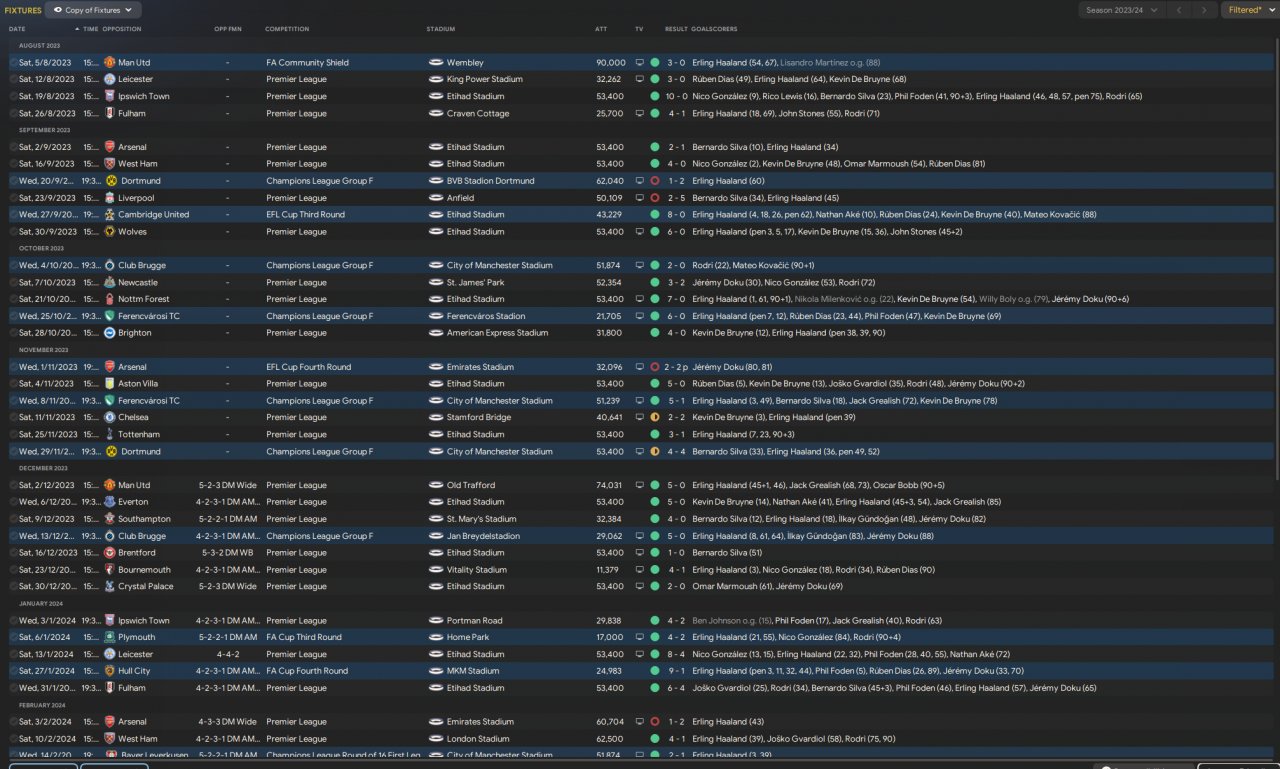Go to the previous season with the left arrow
The height and width of the screenshot is (769, 1280).
click(1179, 10)
